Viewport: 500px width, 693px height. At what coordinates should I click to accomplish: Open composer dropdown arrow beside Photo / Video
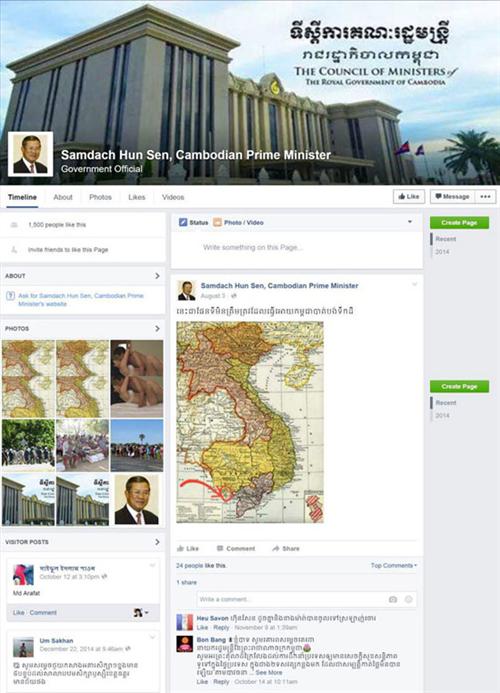click(410, 222)
